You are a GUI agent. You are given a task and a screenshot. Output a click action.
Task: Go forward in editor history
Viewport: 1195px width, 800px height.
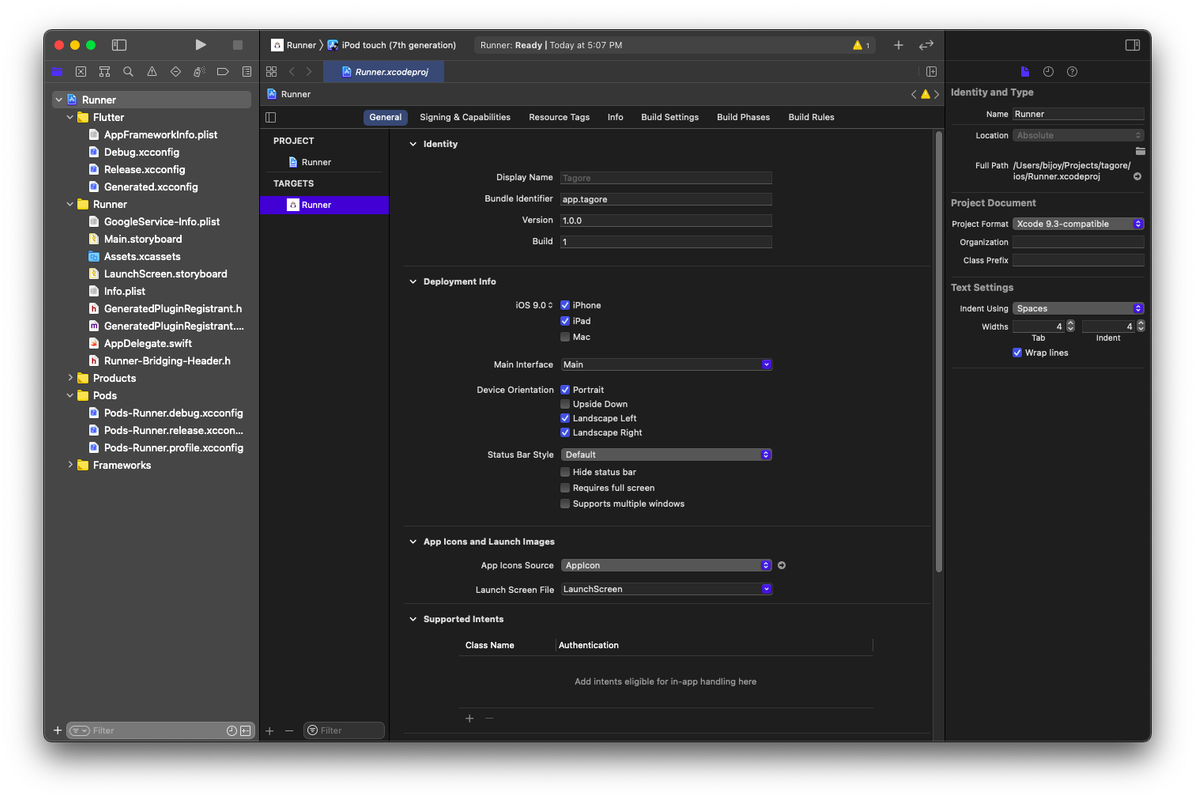309,72
